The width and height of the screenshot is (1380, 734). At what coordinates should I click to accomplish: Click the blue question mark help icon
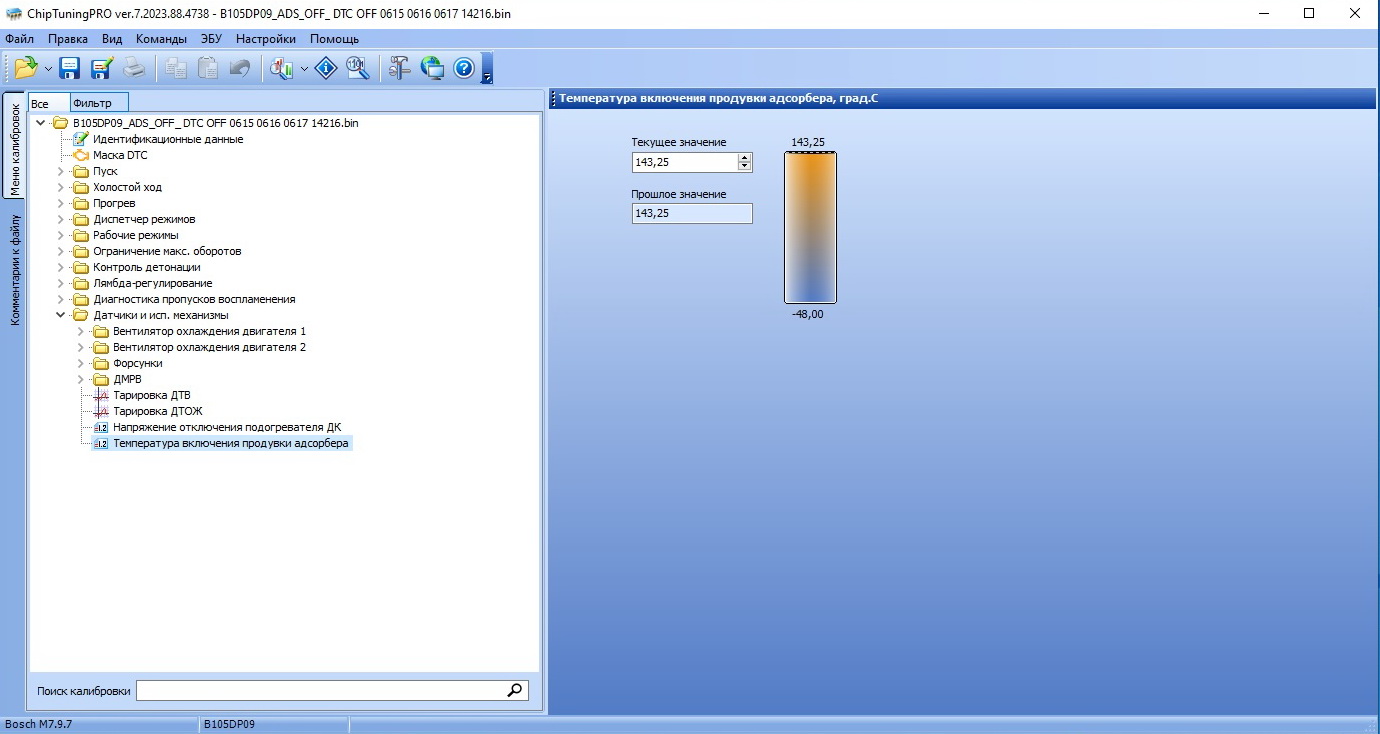(x=463, y=68)
